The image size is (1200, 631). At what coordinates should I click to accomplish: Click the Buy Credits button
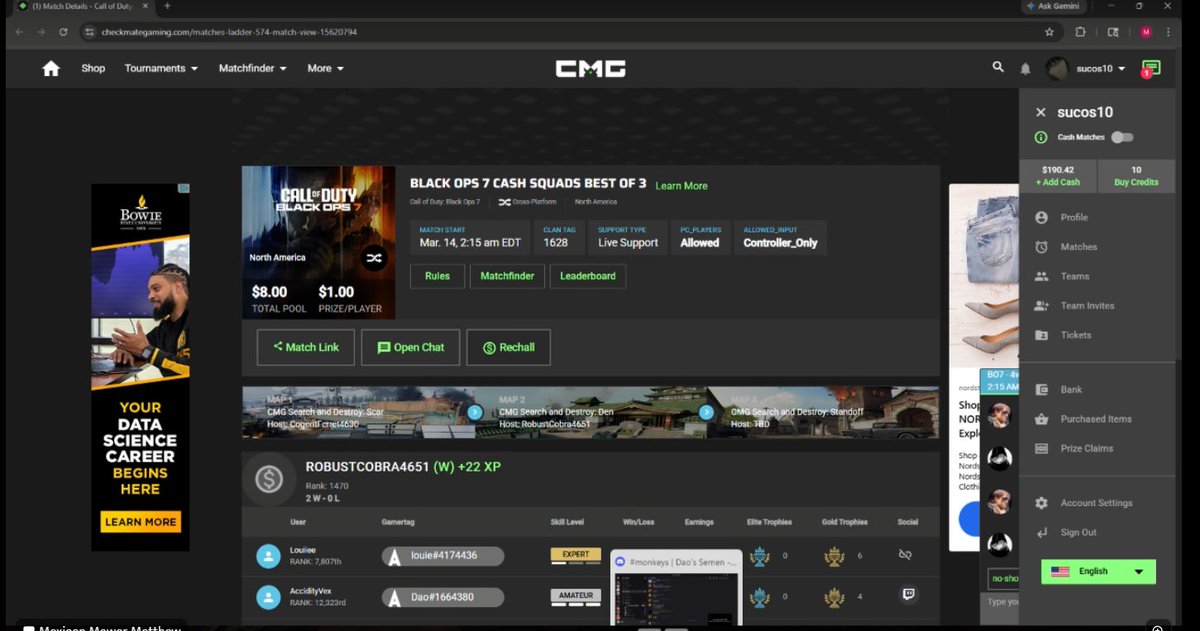1136,176
